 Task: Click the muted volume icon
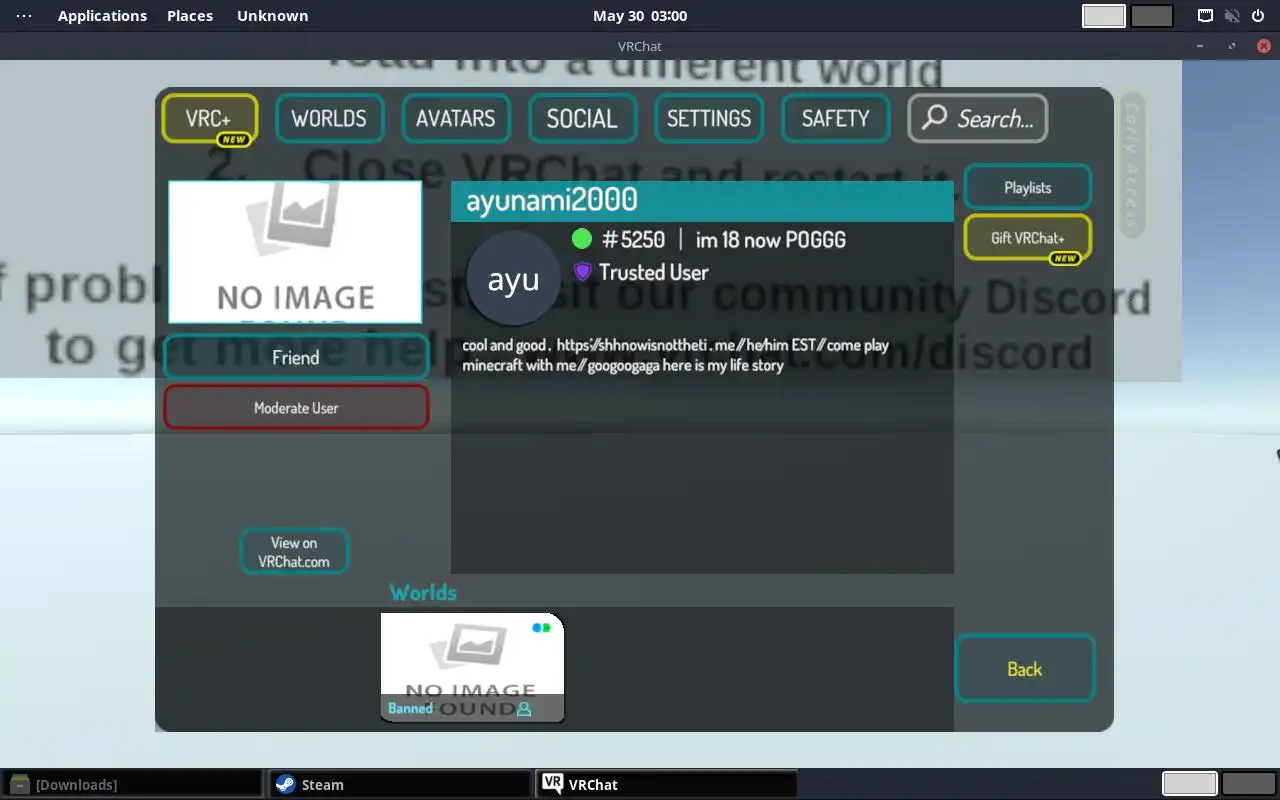(1232, 15)
